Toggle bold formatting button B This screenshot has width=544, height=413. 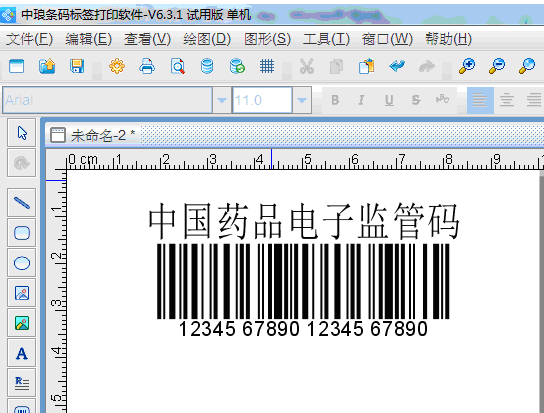(335, 100)
